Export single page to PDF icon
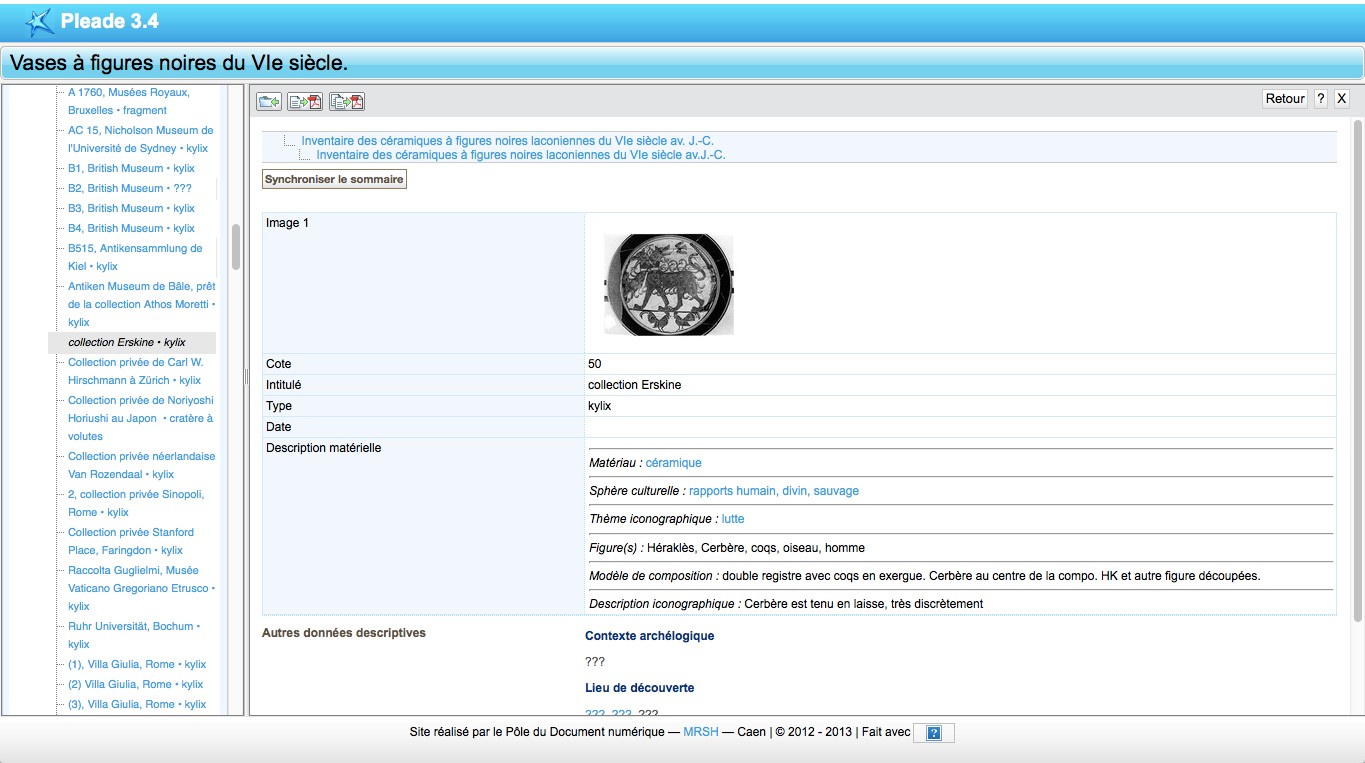The image size is (1365, 763). click(x=304, y=101)
